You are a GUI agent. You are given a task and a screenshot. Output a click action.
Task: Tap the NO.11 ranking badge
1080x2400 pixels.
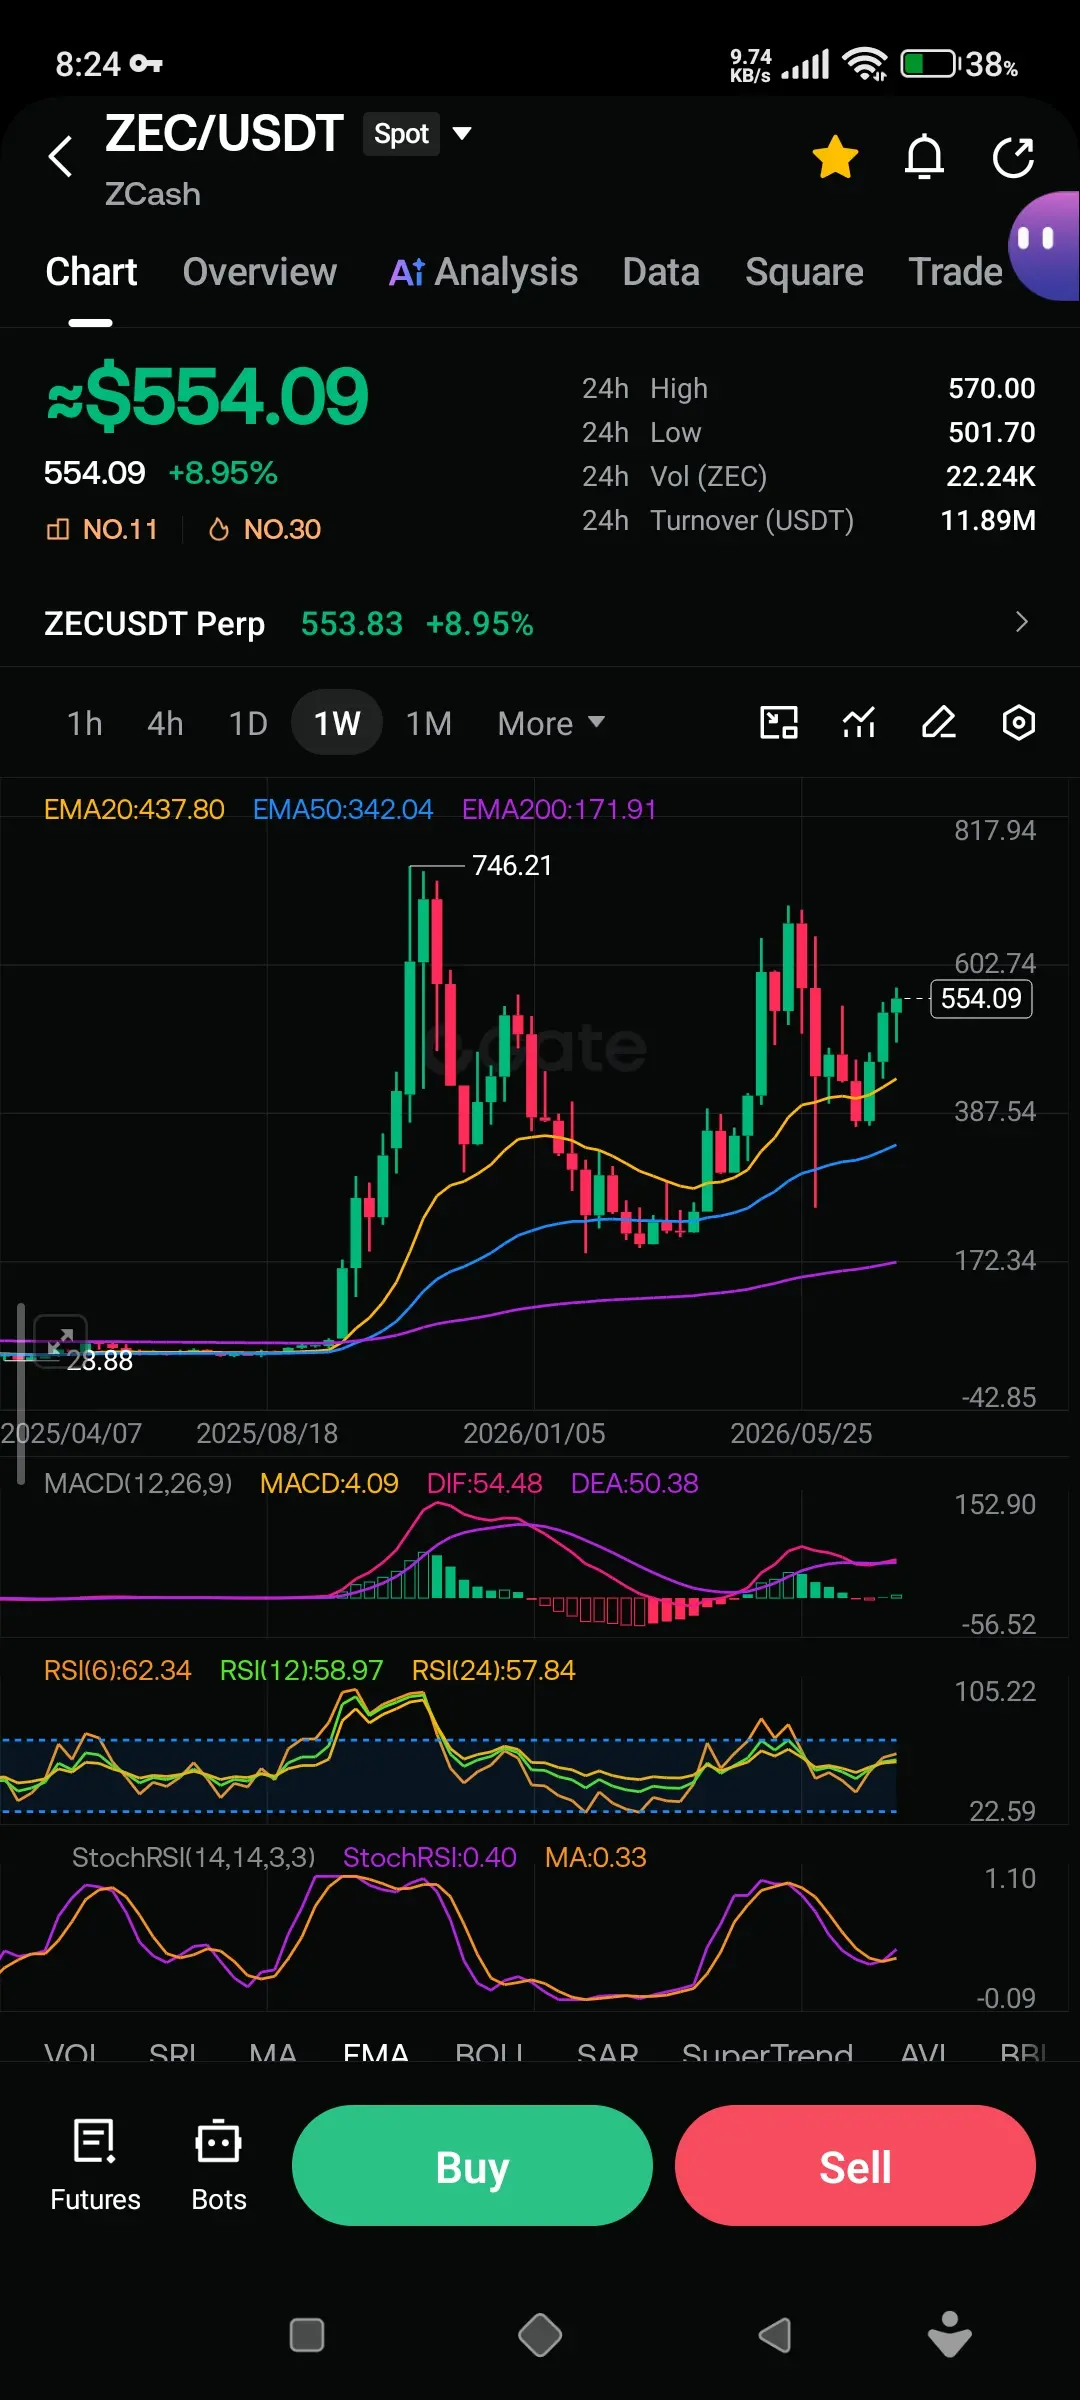(x=102, y=529)
